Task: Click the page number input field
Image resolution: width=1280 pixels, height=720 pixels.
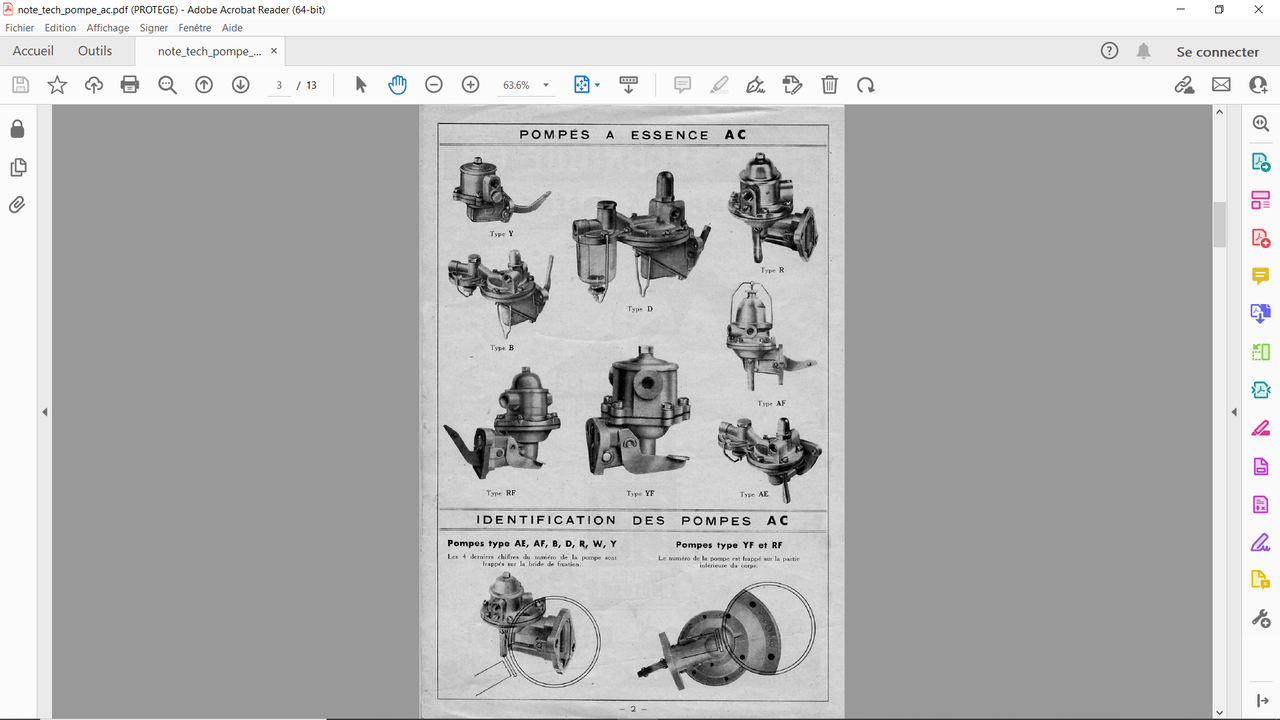Action: coord(279,85)
